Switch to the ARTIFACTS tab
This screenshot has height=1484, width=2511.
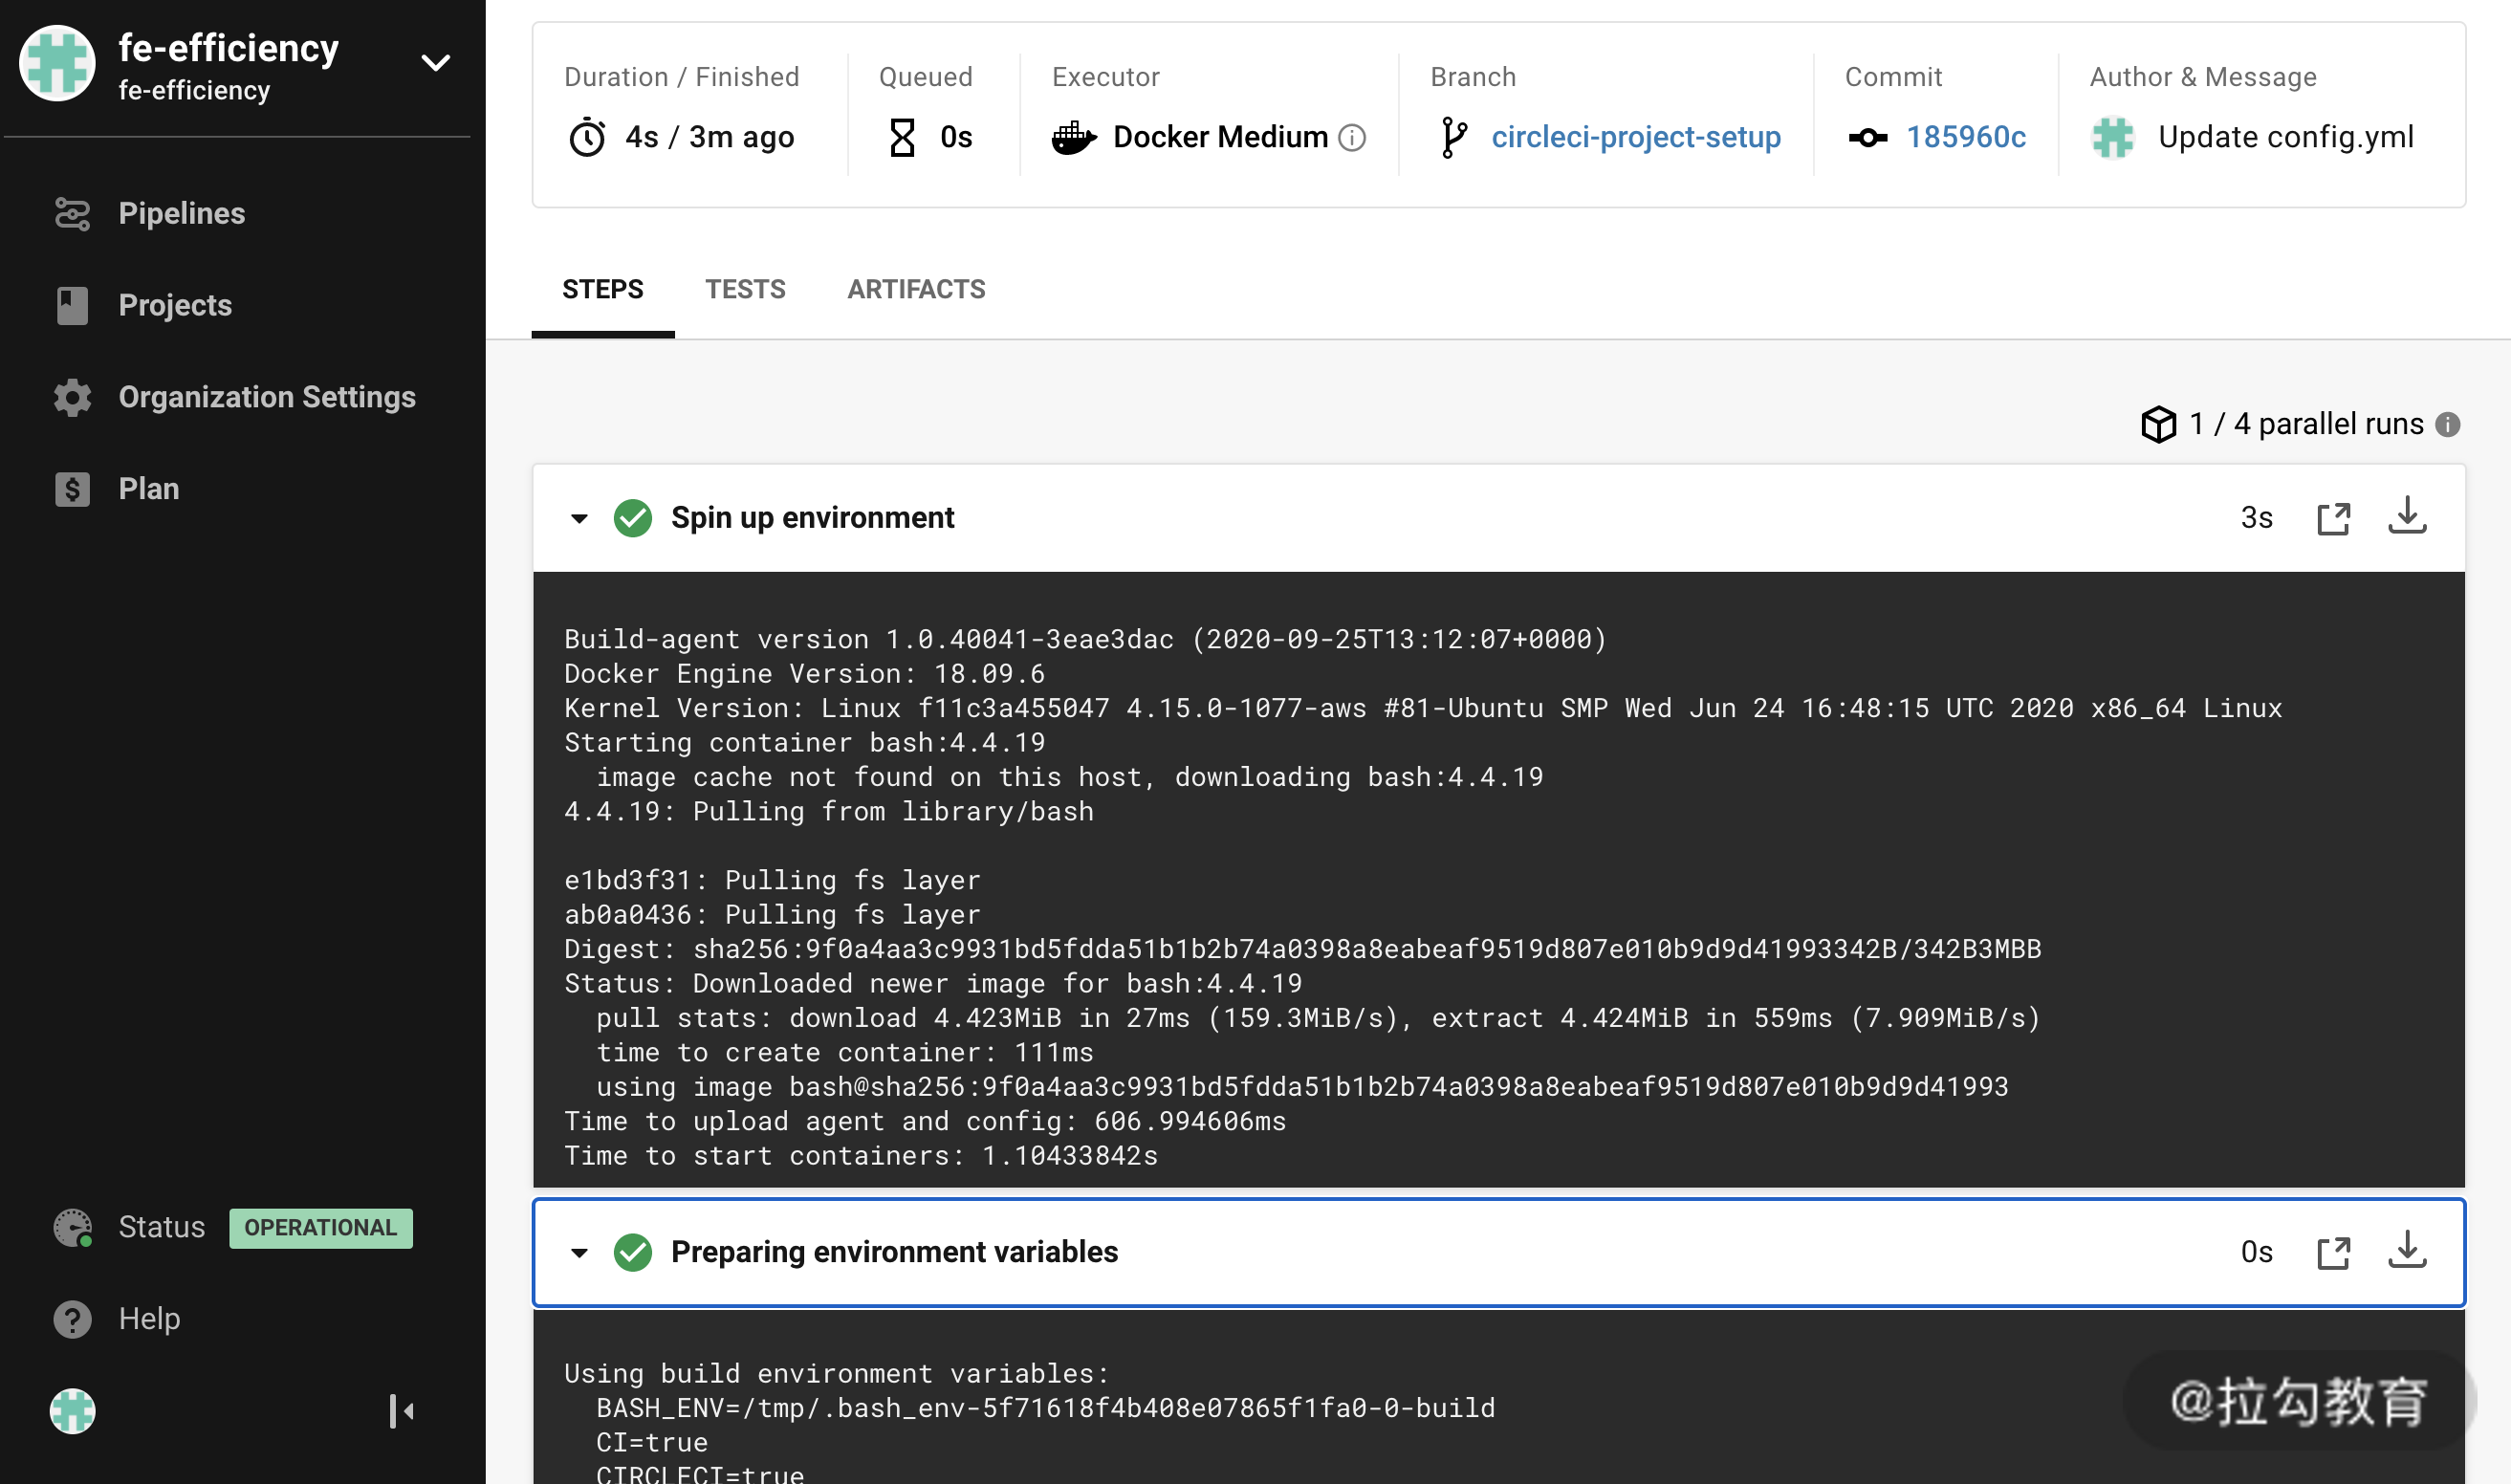click(915, 289)
